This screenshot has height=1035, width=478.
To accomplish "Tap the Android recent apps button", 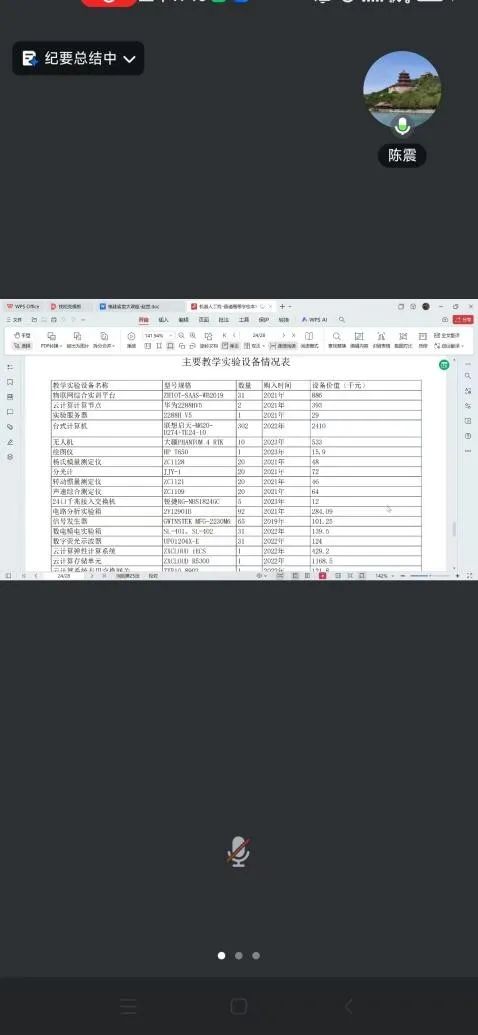I will pyautogui.click(x=129, y=1006).
